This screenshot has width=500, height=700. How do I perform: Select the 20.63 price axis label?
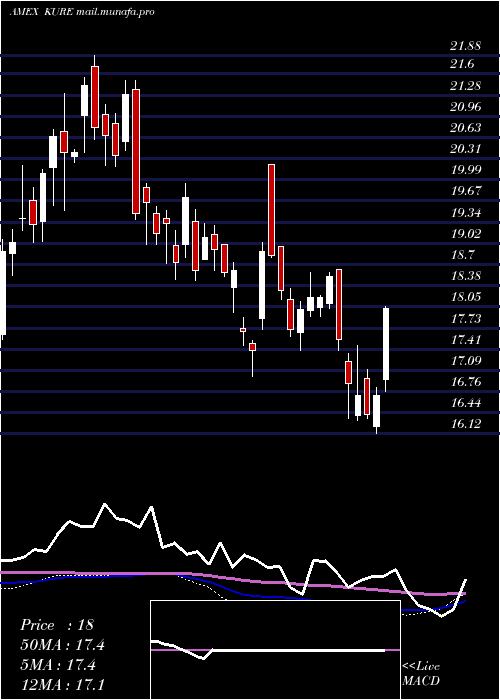point(465,127)
